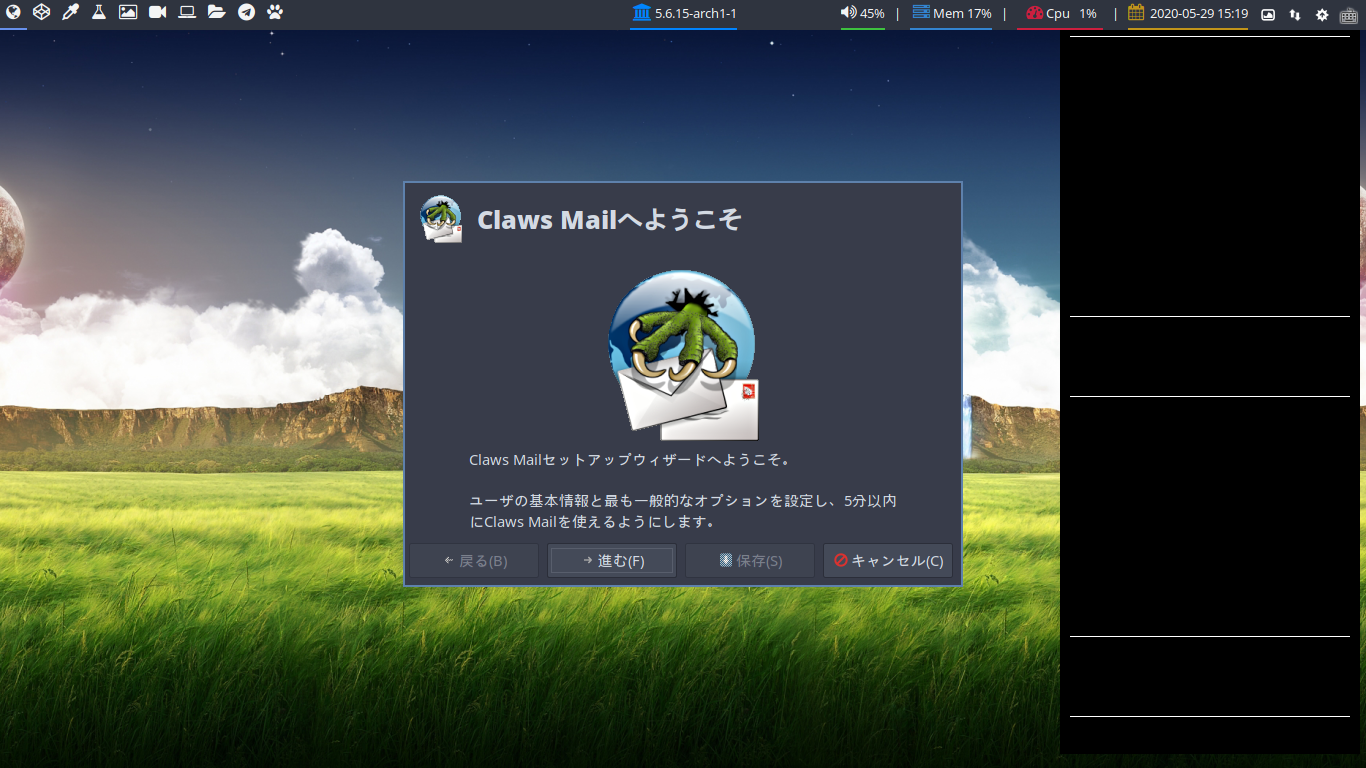Click the paw print workspace icon
This screenshot has height=768, width=1366.
275,13
